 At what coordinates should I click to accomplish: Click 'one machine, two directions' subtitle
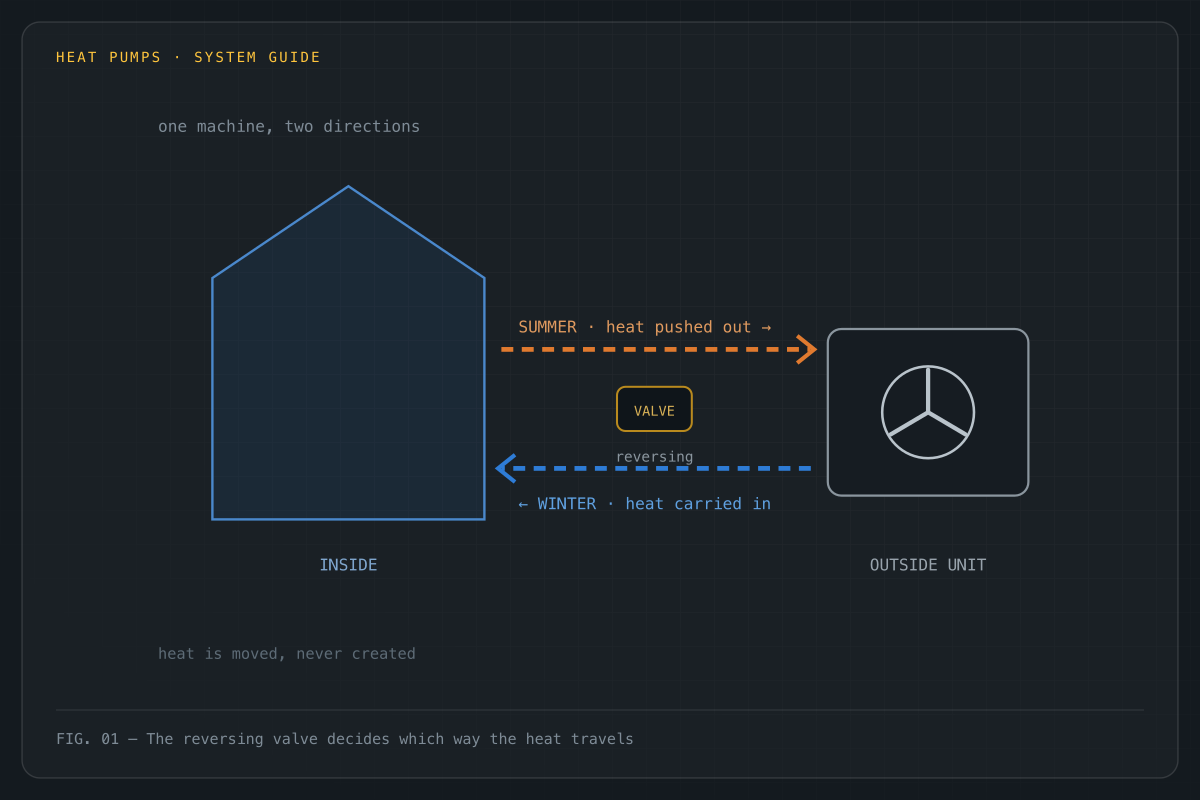pyautogui.click(x=289, y=127)
